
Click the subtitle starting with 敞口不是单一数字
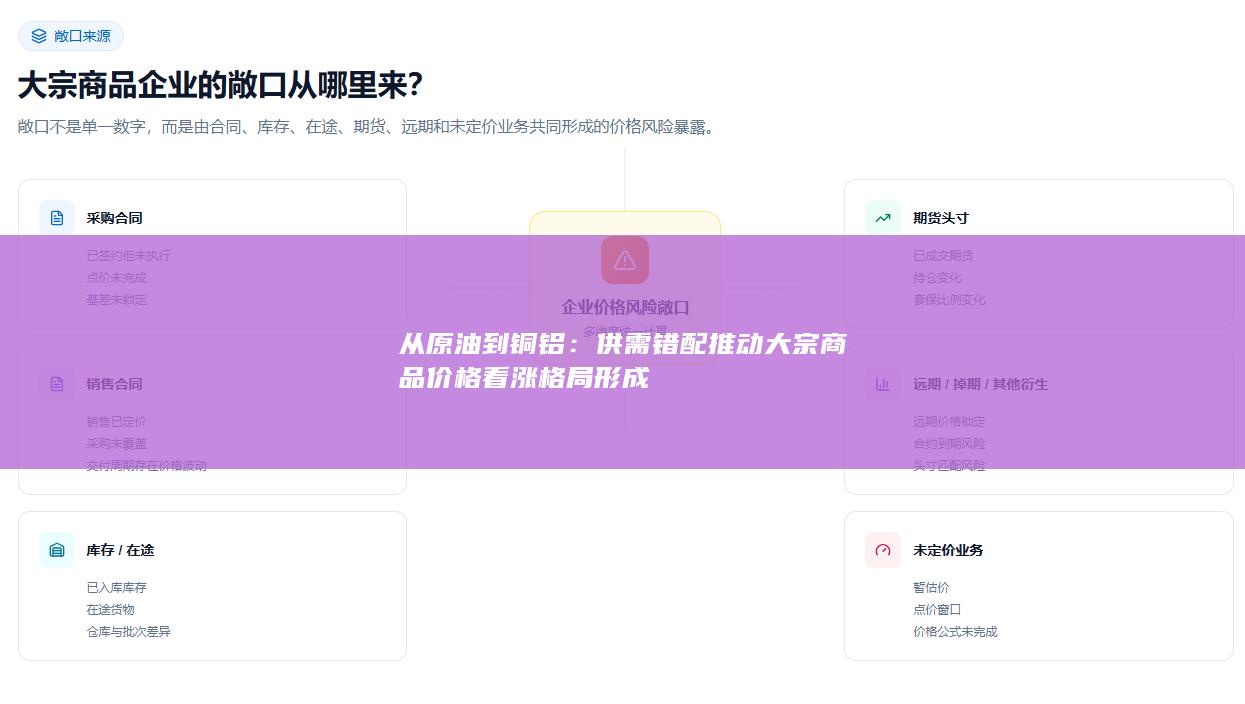[367, 127]
